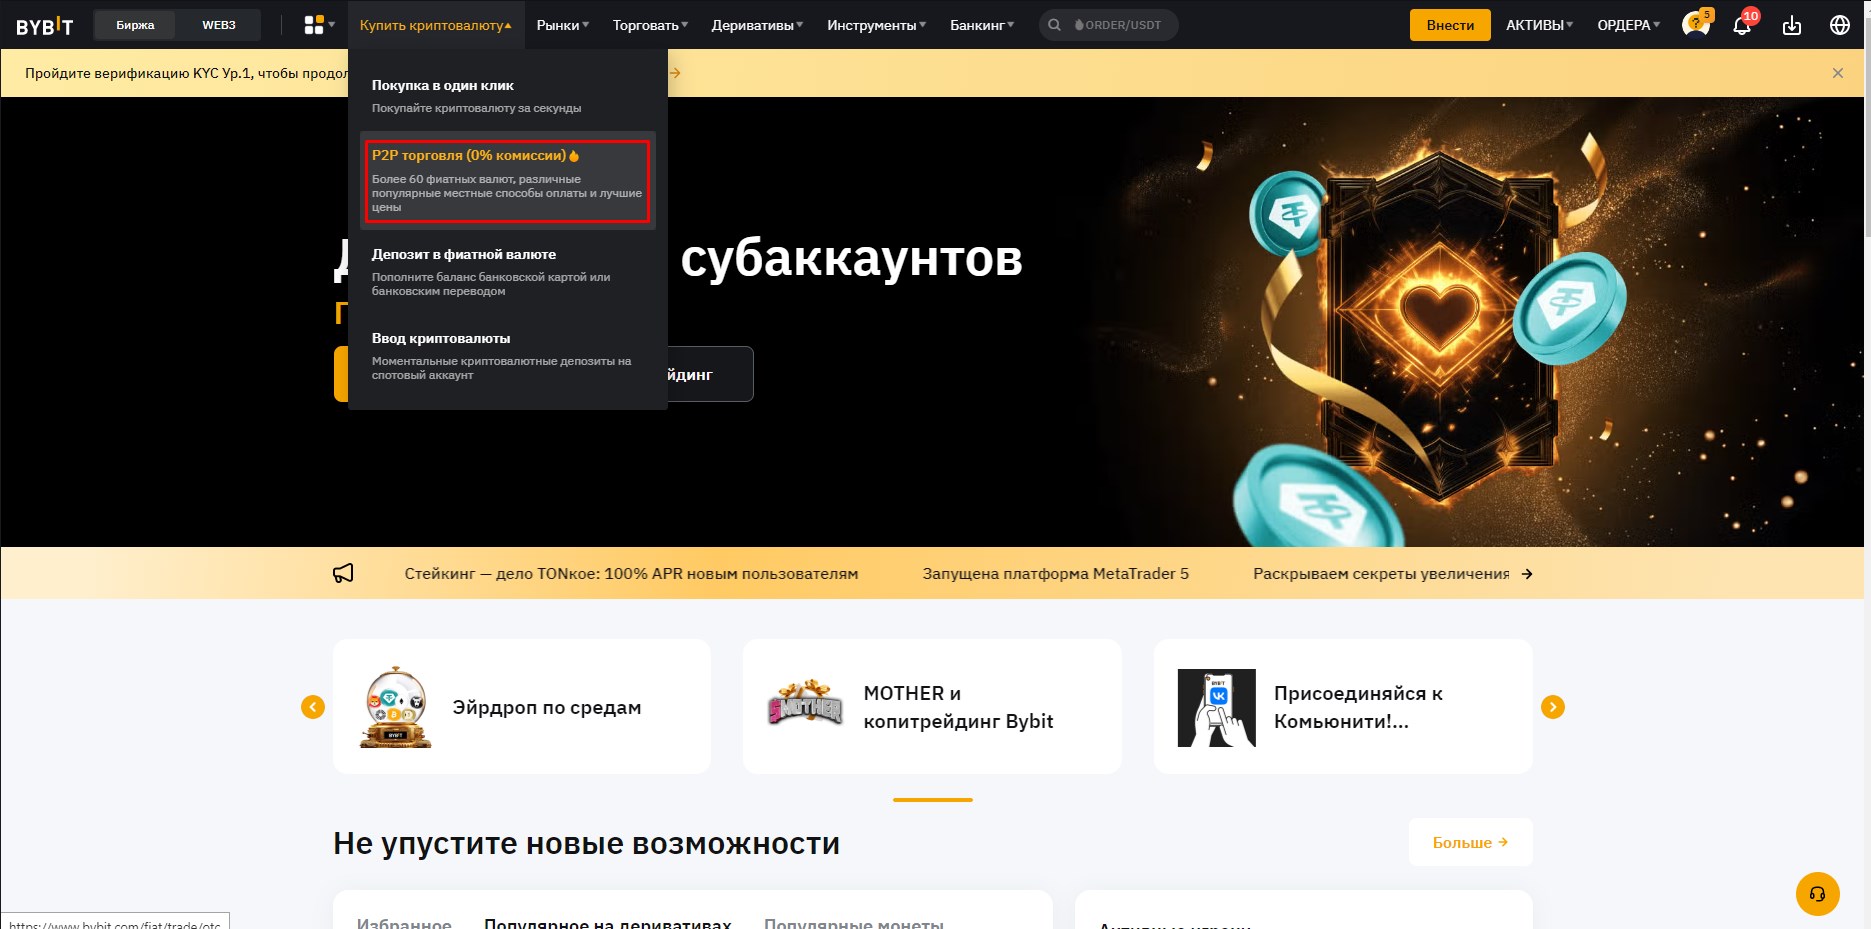The image size is (1871, 929).
Task: Open MOTHER и копитрейдинг Bybit card
Action: 932,707
